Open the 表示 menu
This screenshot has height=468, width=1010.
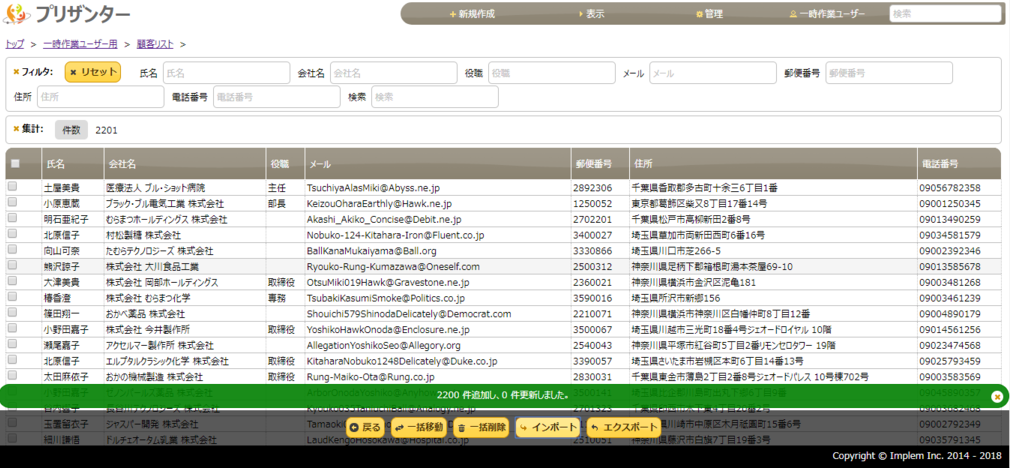592,14
